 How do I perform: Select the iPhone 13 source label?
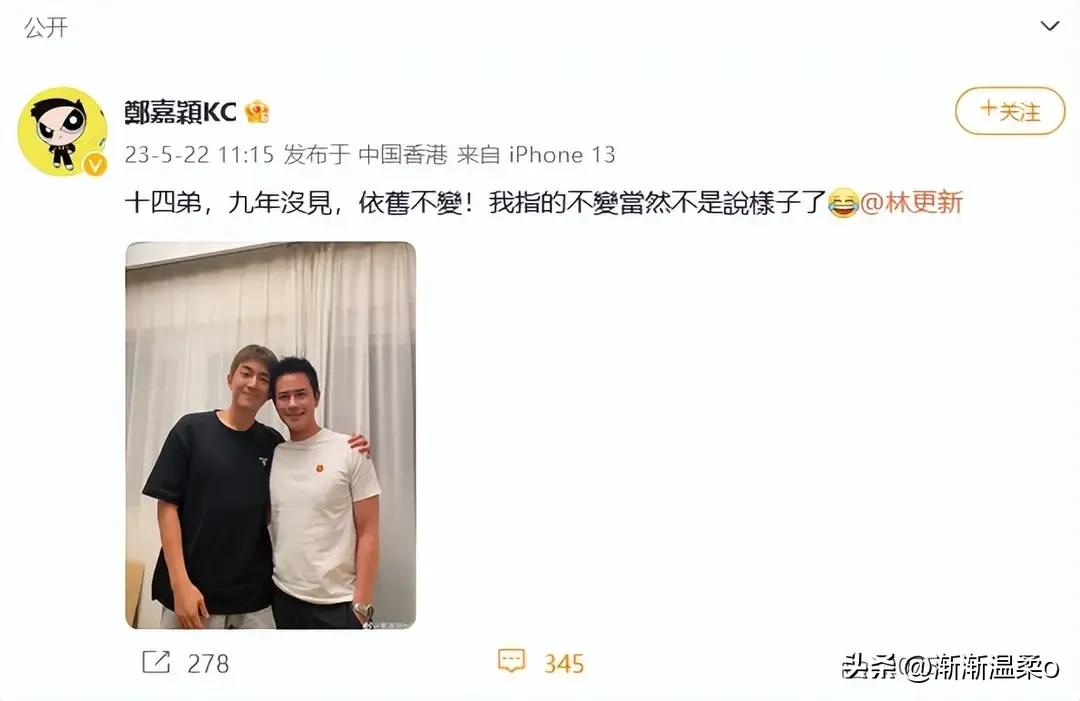coord(561,154)
